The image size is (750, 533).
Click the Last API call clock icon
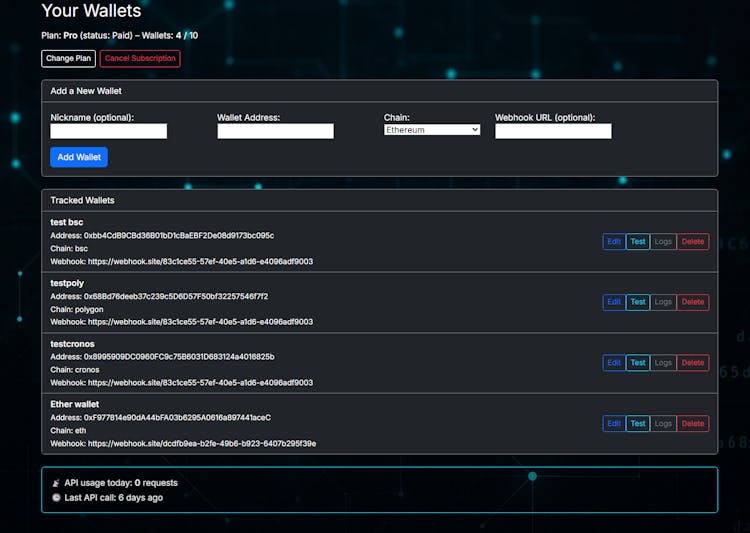click(56, 498)
